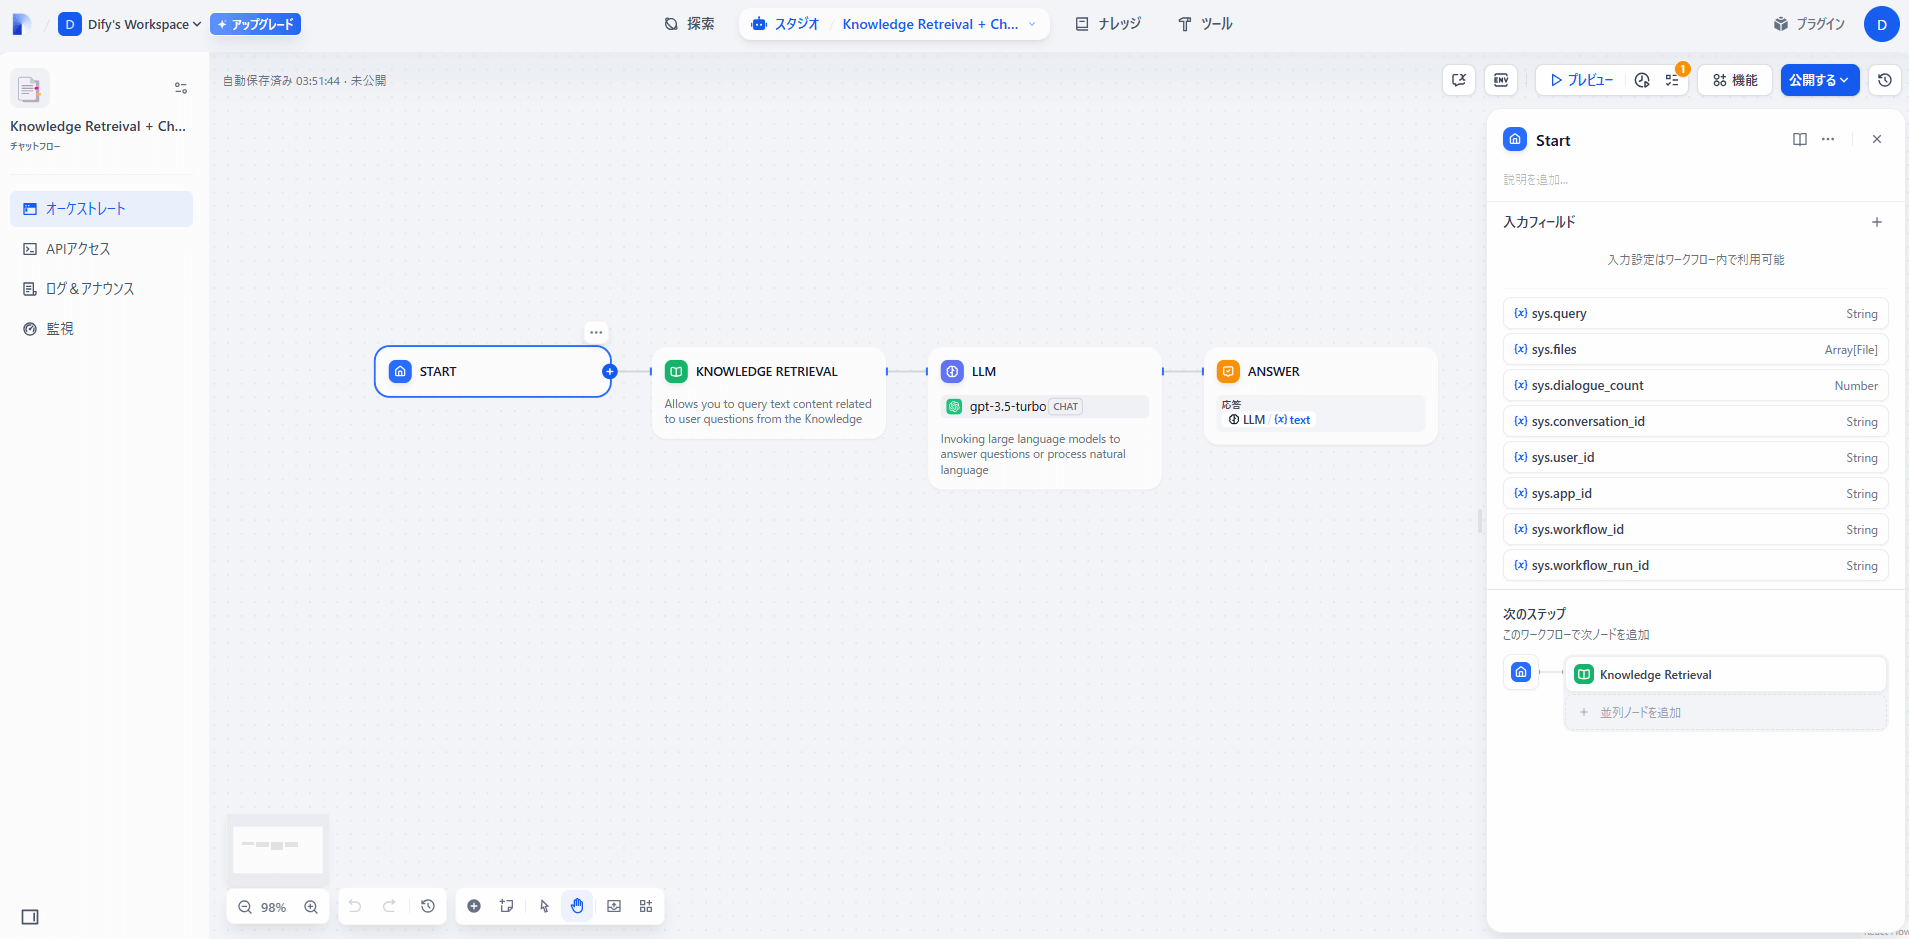Viewport: 1909px width, 939px height.
Task: Add an input field with plus
Action: (1877, 222)
